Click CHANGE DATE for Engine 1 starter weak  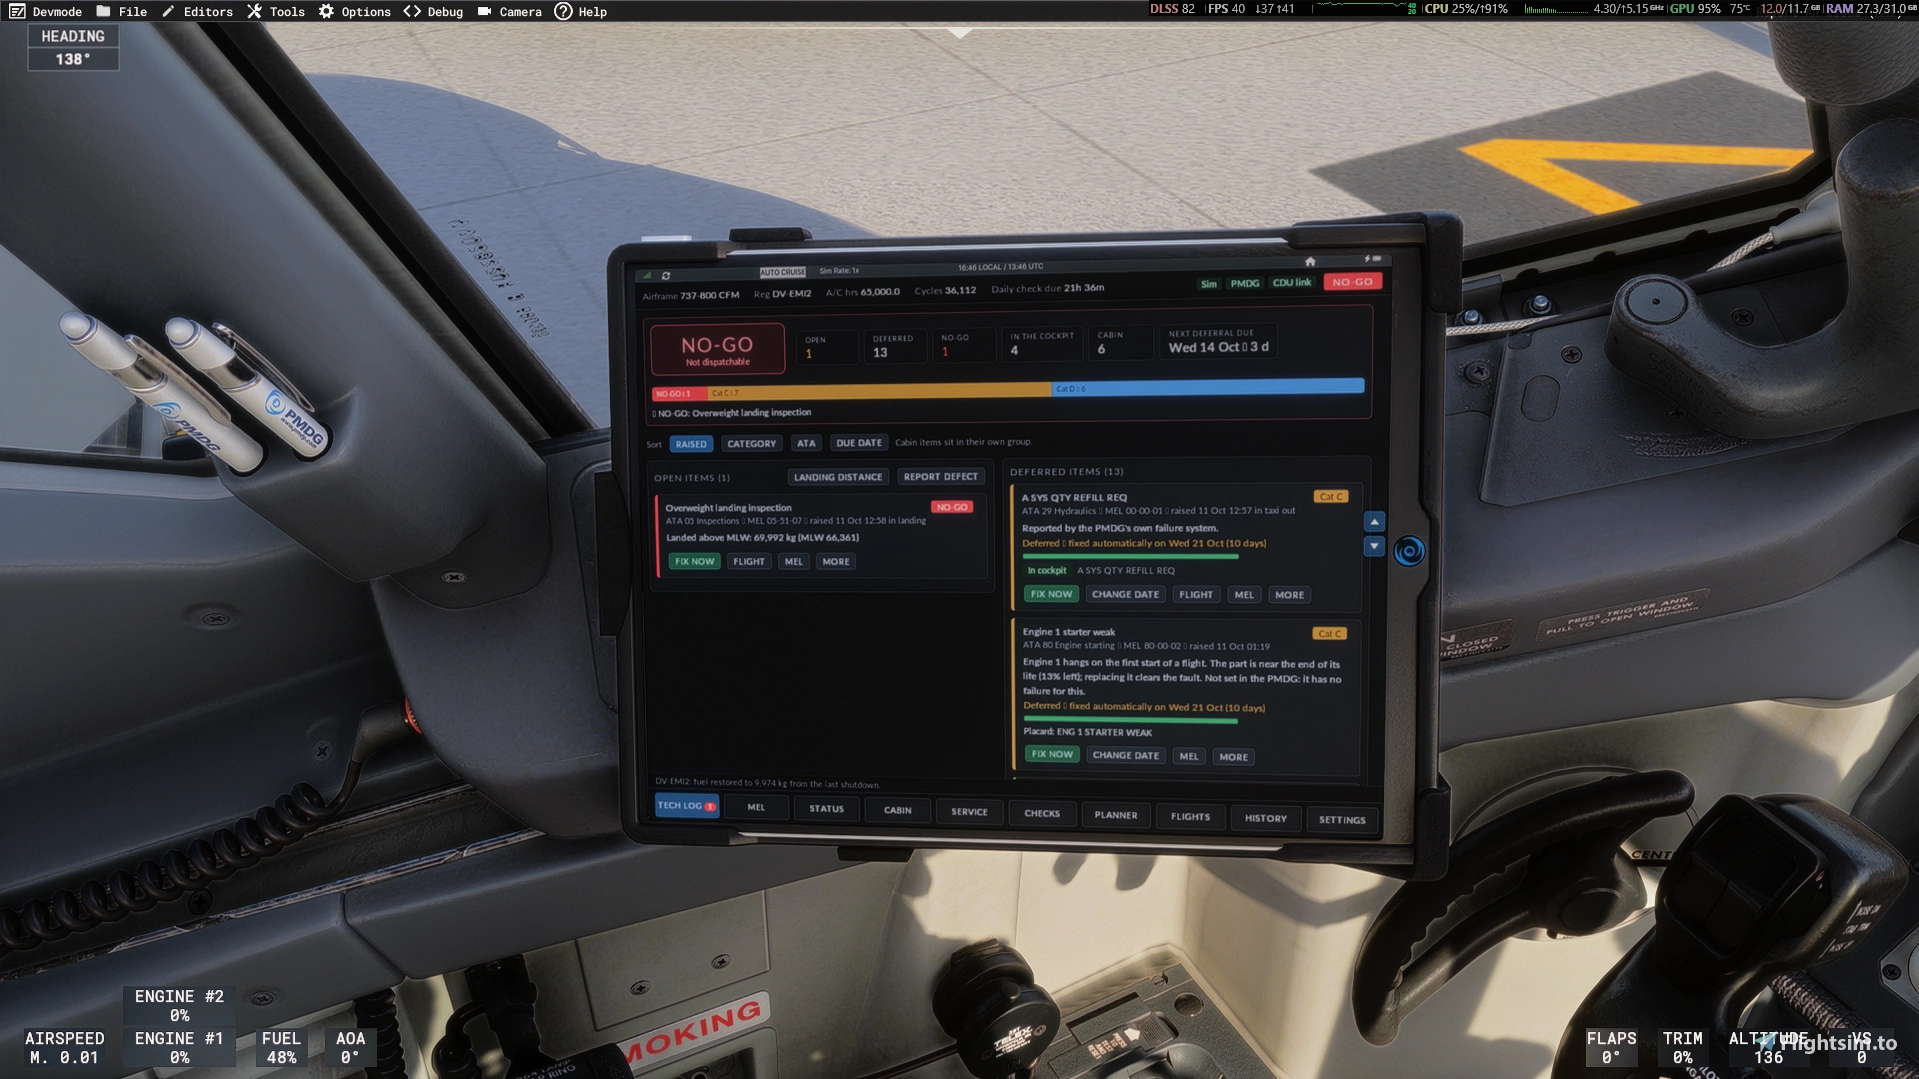(x=1126, y=756)
